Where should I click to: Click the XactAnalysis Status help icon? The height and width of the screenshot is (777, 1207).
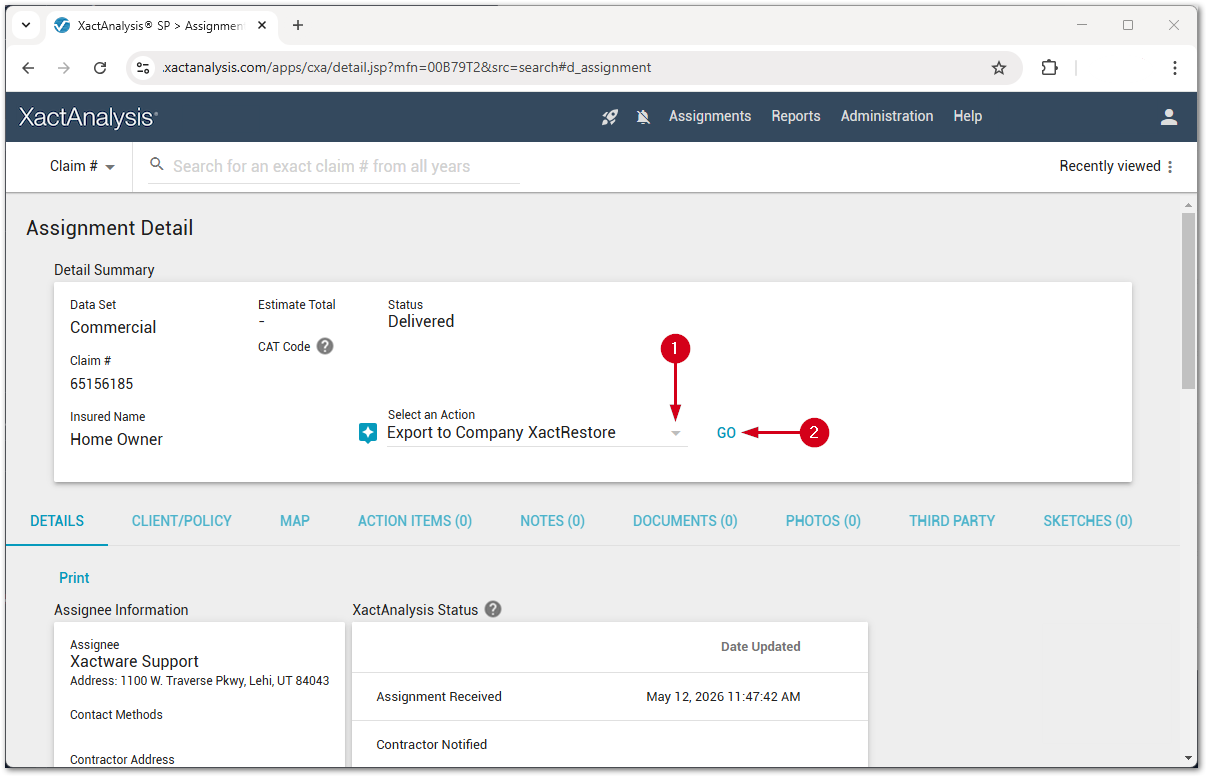[x=493, y=609]
